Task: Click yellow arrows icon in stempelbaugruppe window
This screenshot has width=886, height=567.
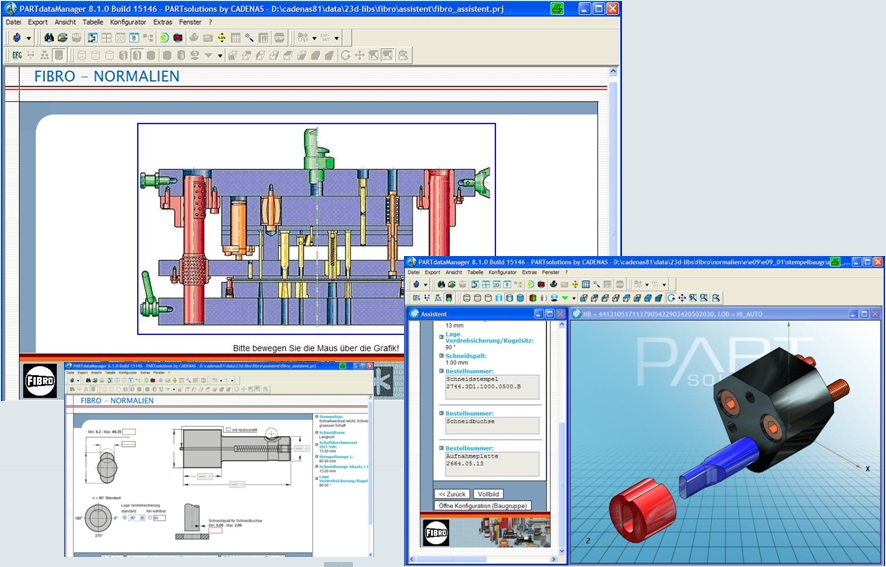Action: [575, 284]
